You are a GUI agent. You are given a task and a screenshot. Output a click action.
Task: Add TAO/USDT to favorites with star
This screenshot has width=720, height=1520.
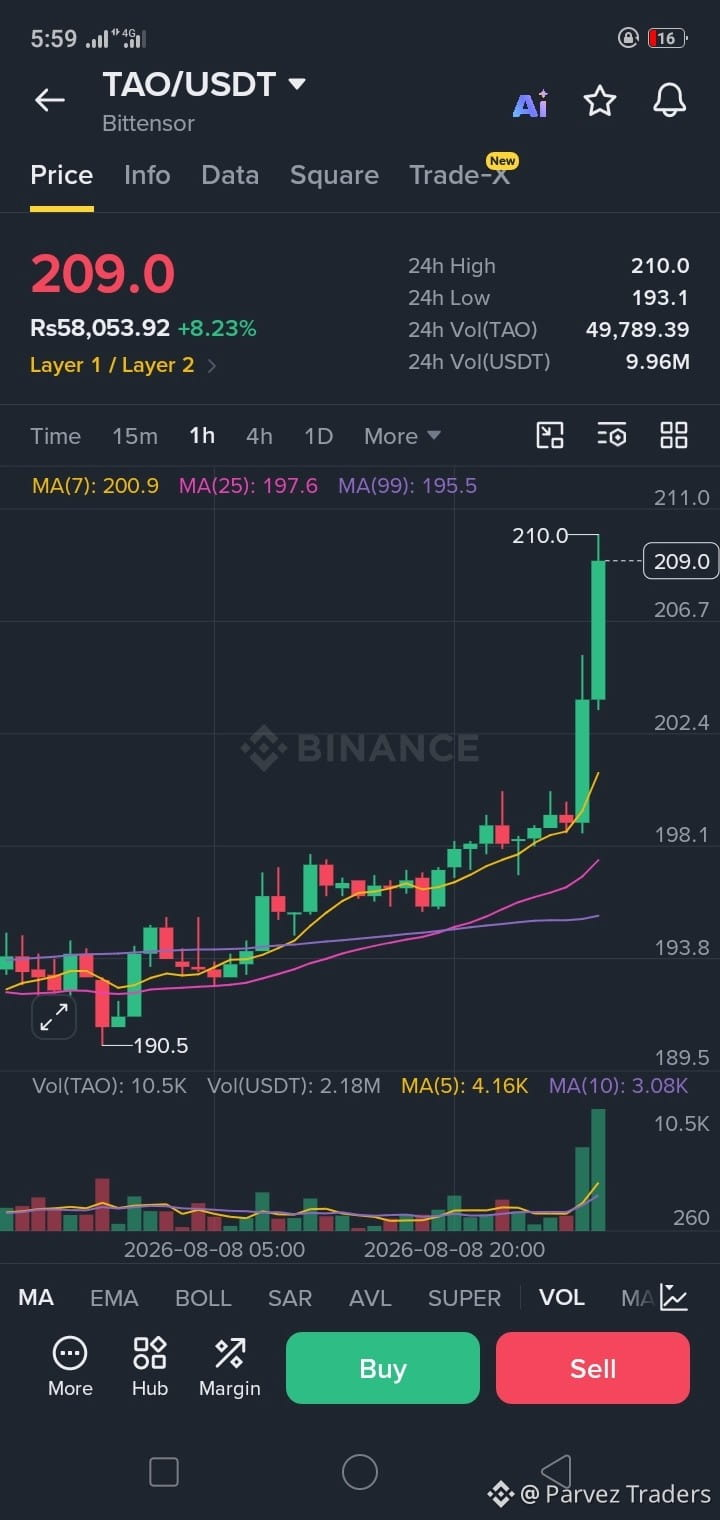(600, 100)
